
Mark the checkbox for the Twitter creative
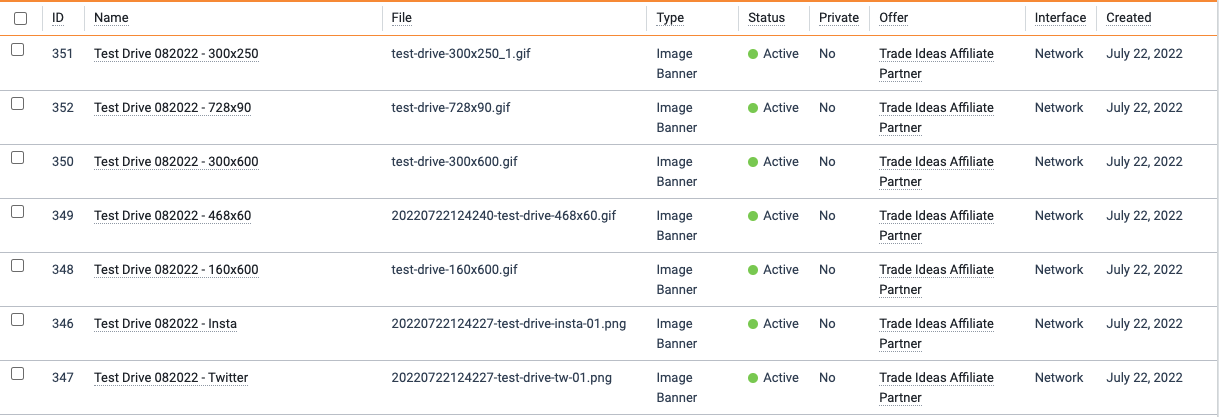click(x=17, y=374)
